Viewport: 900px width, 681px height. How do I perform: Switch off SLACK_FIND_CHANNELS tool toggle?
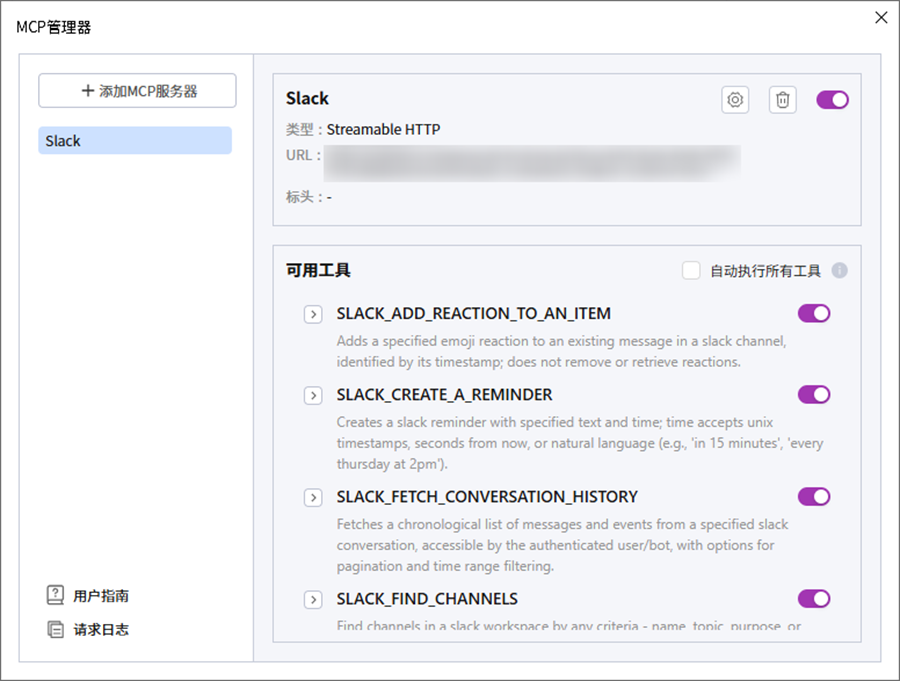(814, 599)
